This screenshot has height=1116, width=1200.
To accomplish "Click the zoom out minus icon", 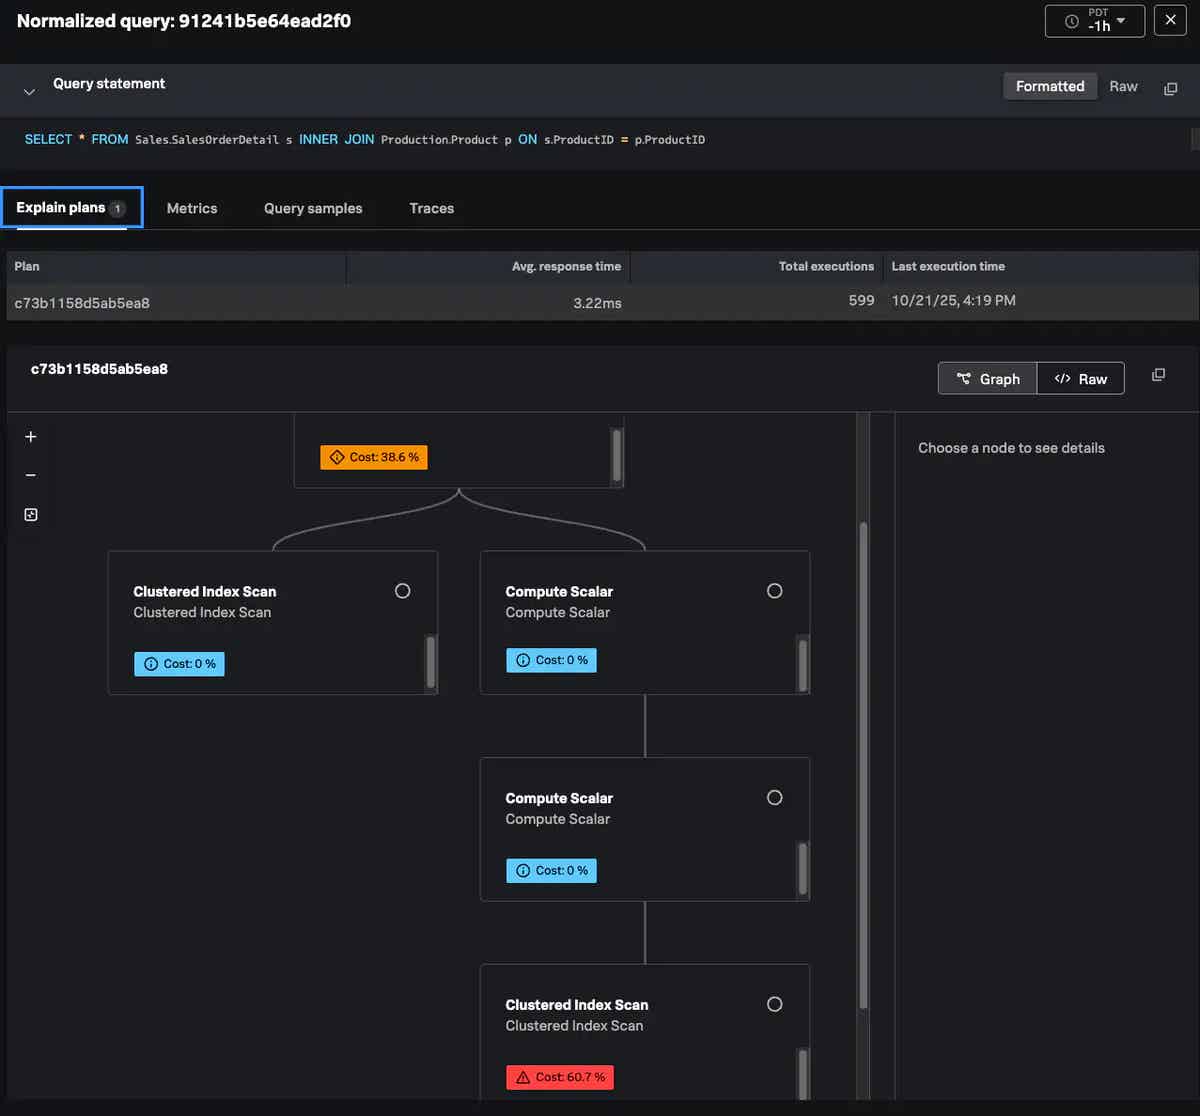I will click(x=31, y=476).
